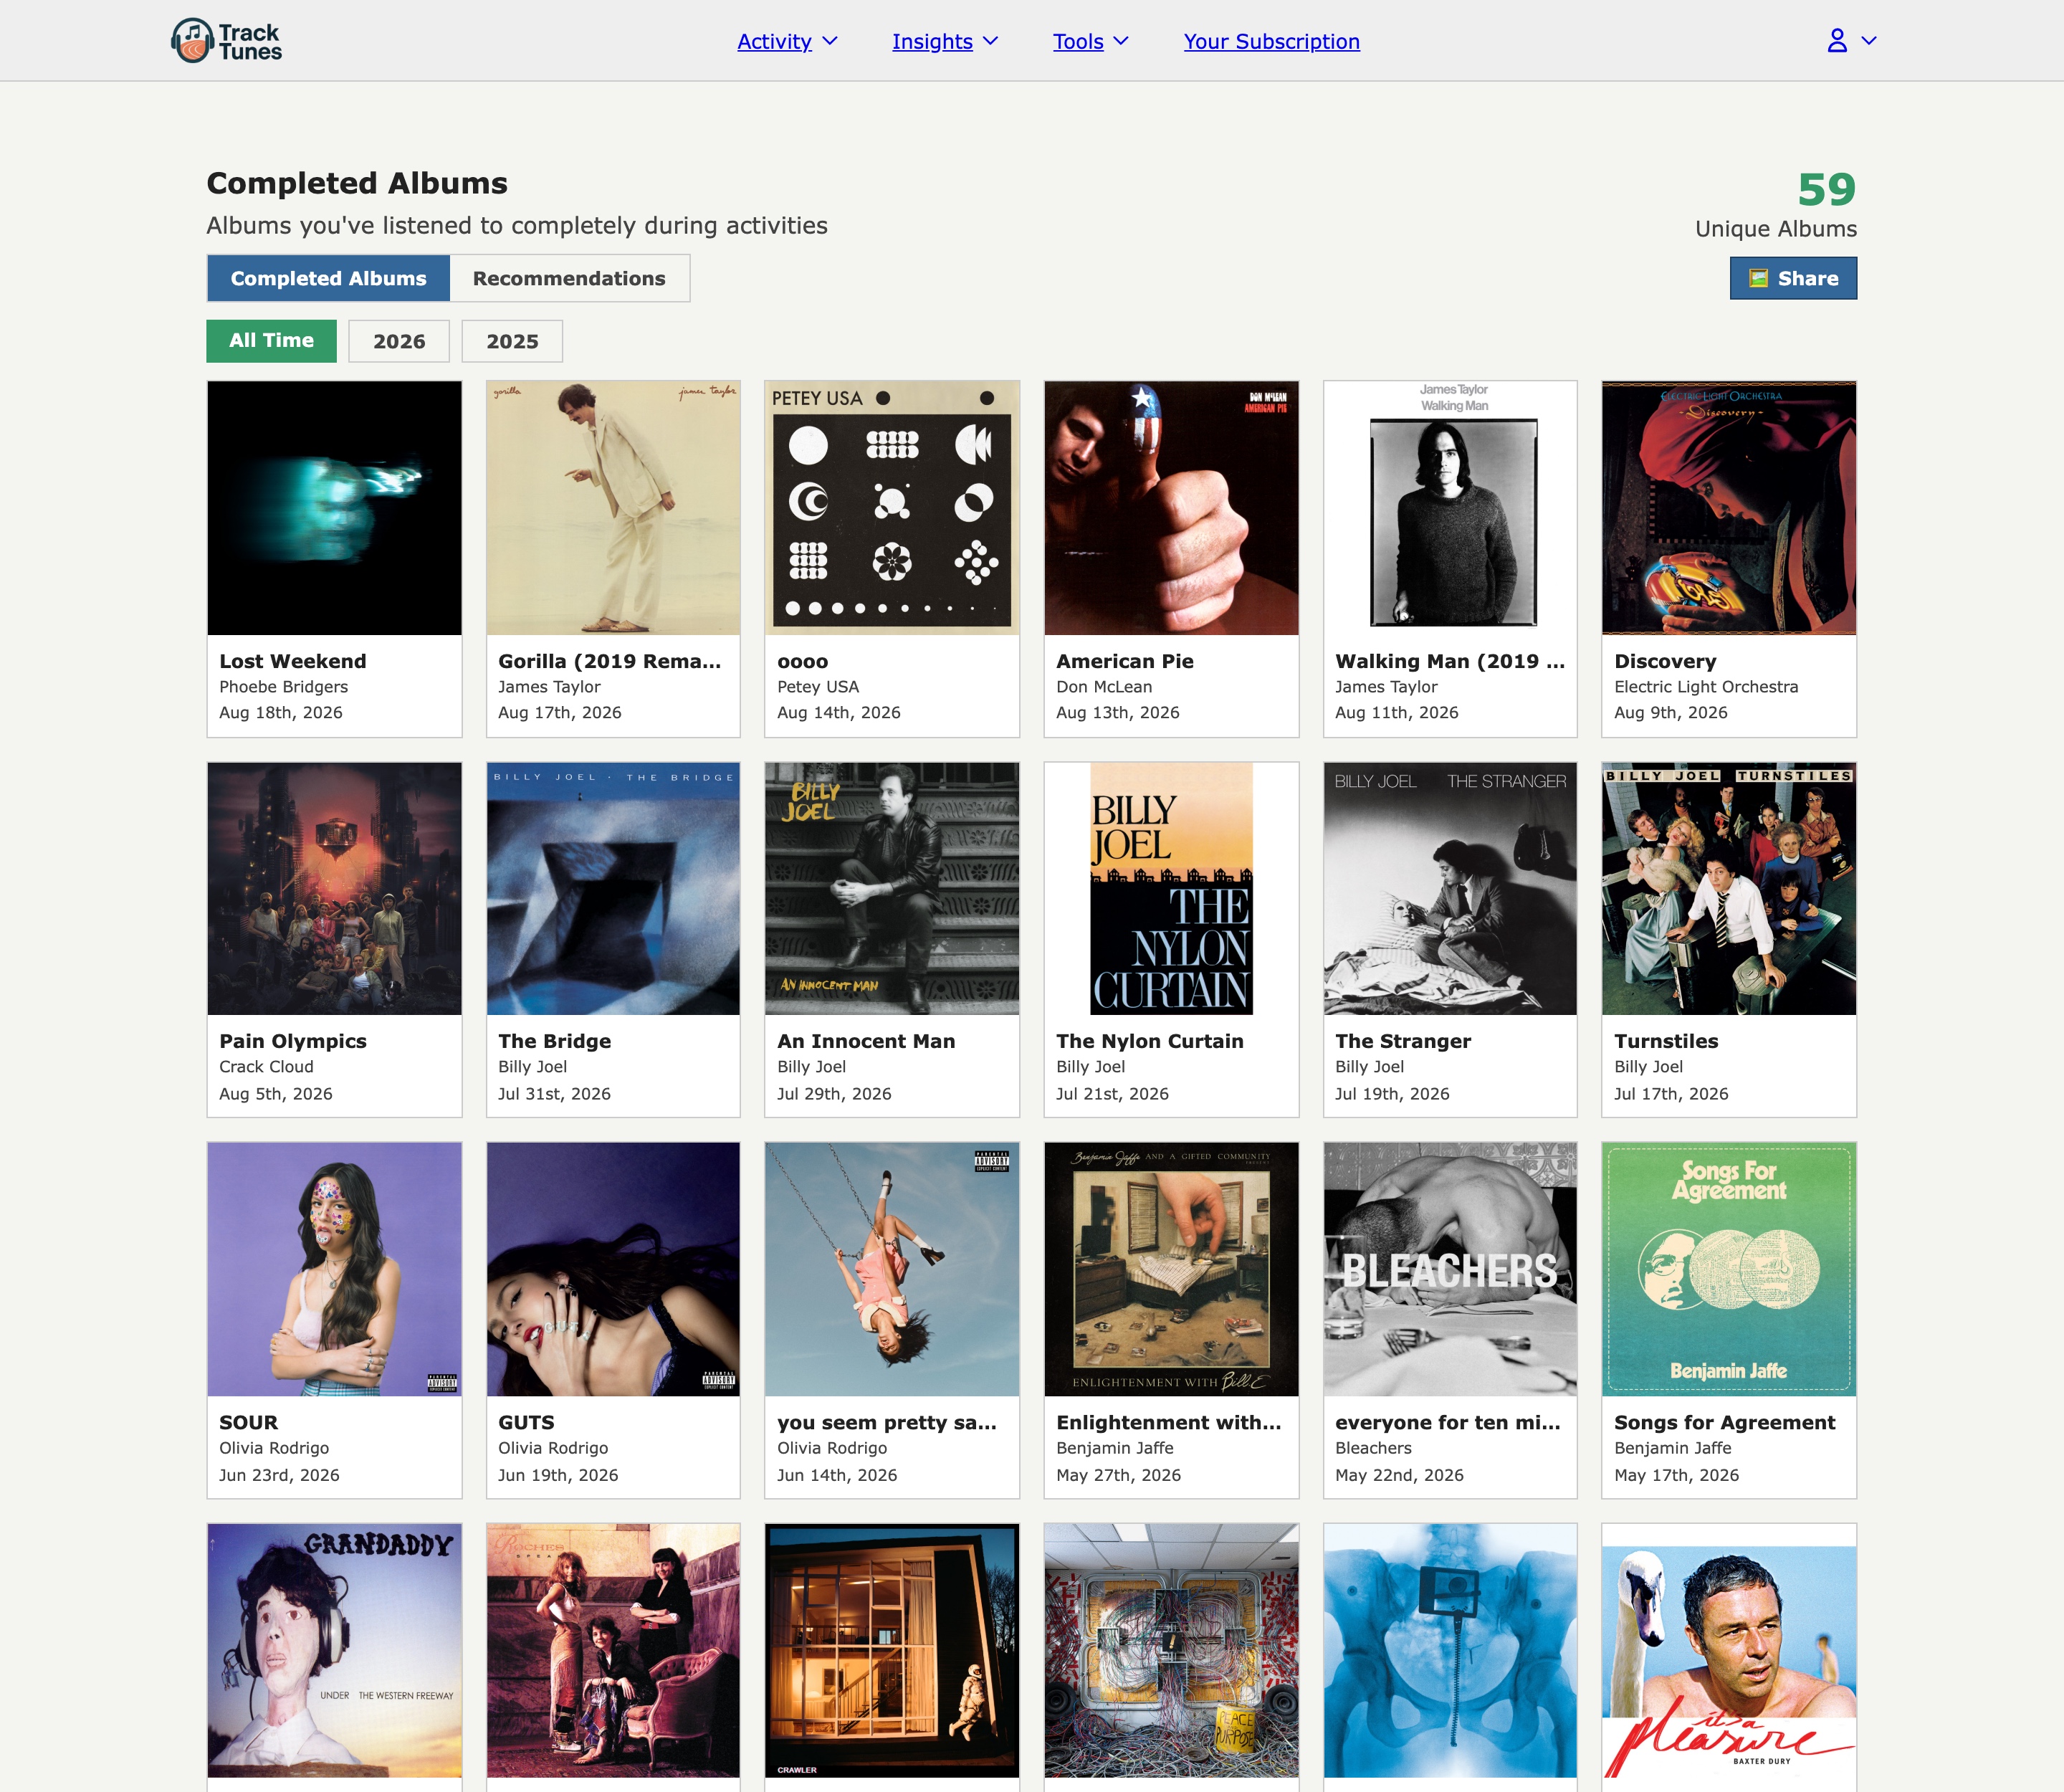This screenshot has width=2064, height=1792.
Task: Open the Gorilla album cover
Action: coord(613,508)
